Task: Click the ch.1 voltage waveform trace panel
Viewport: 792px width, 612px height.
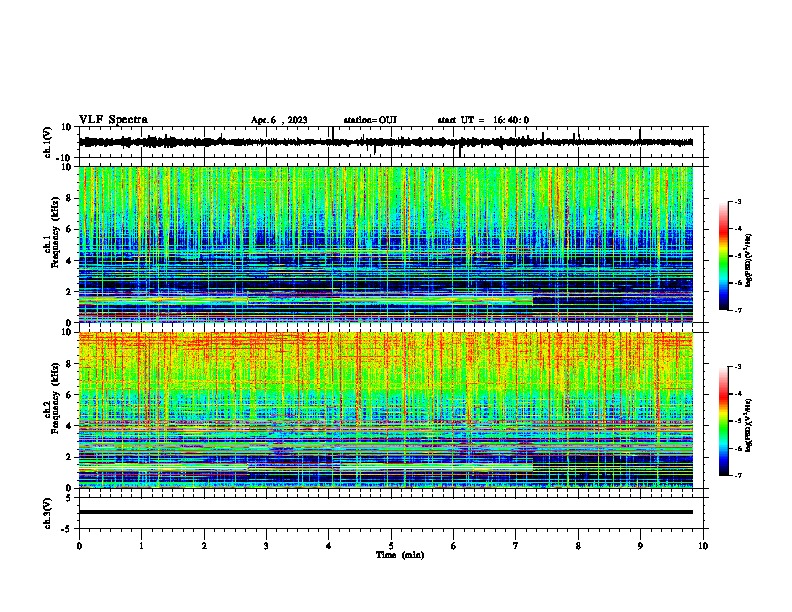Action: pyautogui.click(x=393, y=142)
